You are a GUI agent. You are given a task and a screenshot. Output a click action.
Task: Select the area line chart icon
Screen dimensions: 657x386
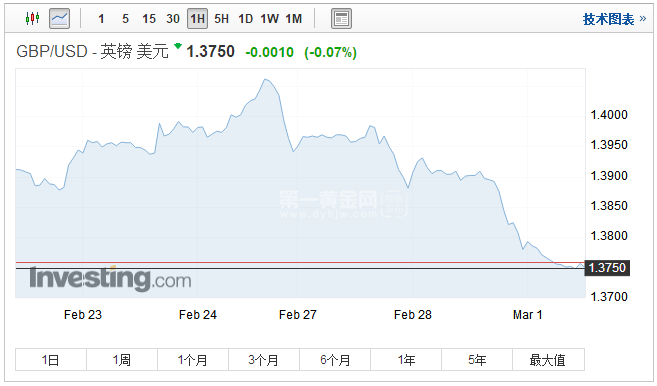(x=59, y=18)
